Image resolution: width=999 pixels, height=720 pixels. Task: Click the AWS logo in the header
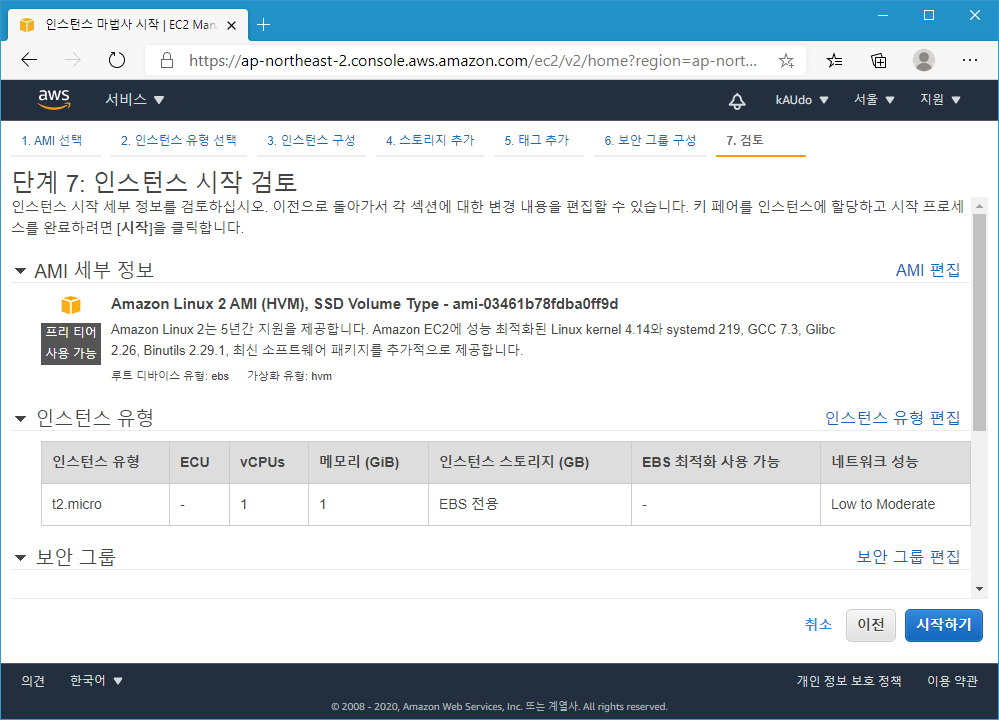coord(54,99)
